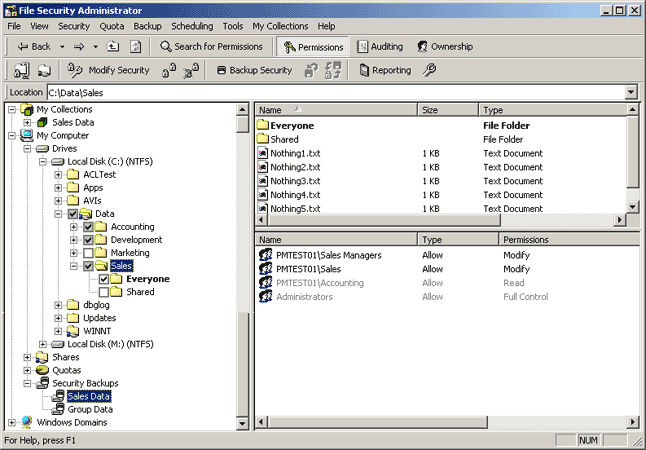The image size is (646, 450).
Task: Collapse the Data folder node
Action: point(58,214)
